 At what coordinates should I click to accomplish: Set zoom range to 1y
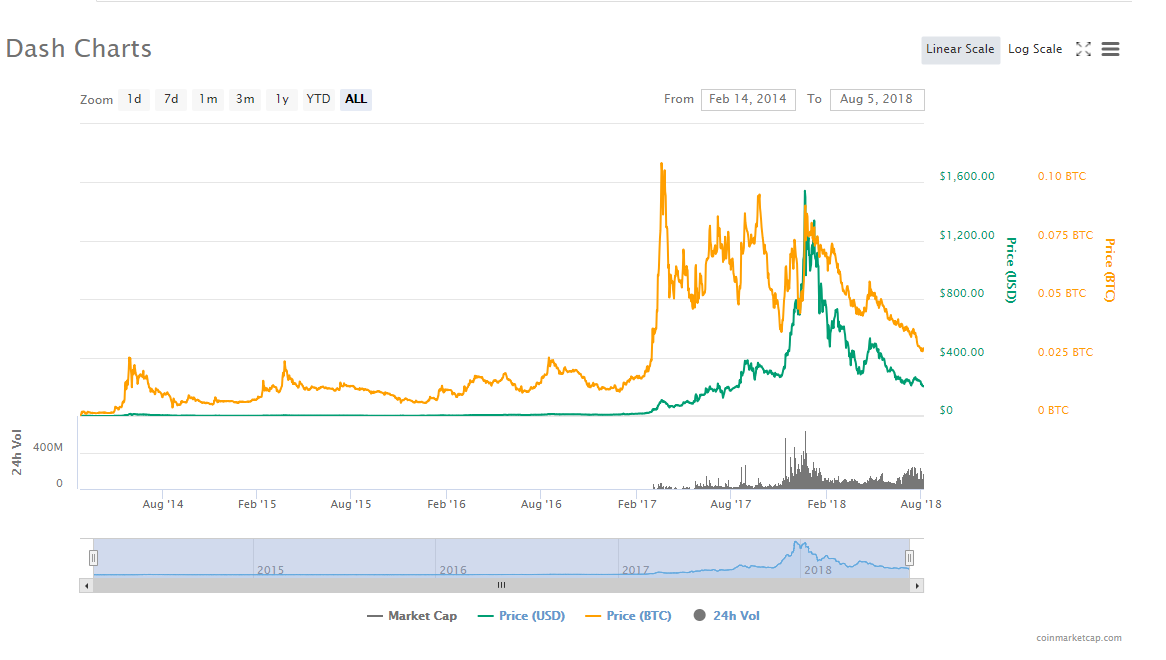coord(282,99)
